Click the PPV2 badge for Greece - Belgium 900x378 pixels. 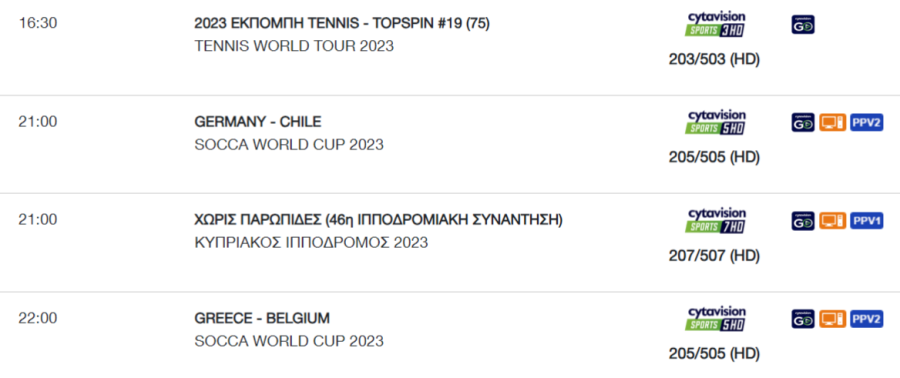point(867,318)
